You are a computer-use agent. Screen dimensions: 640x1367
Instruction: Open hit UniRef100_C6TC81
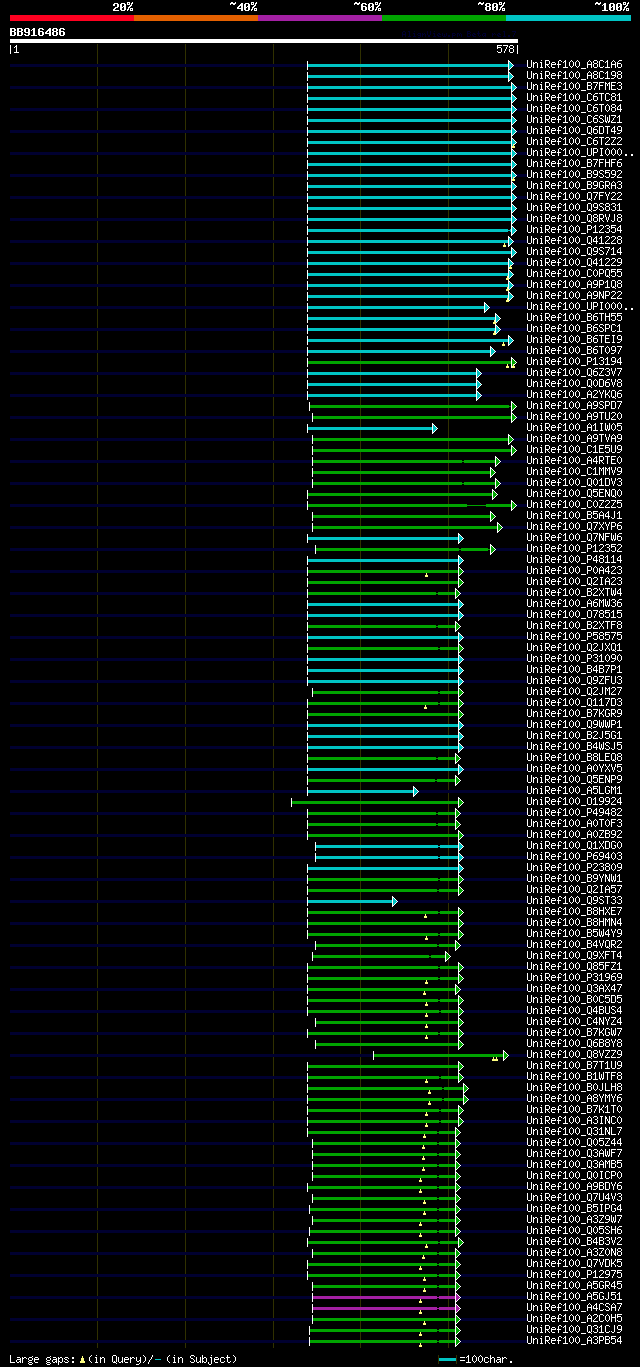click(574, 97)
